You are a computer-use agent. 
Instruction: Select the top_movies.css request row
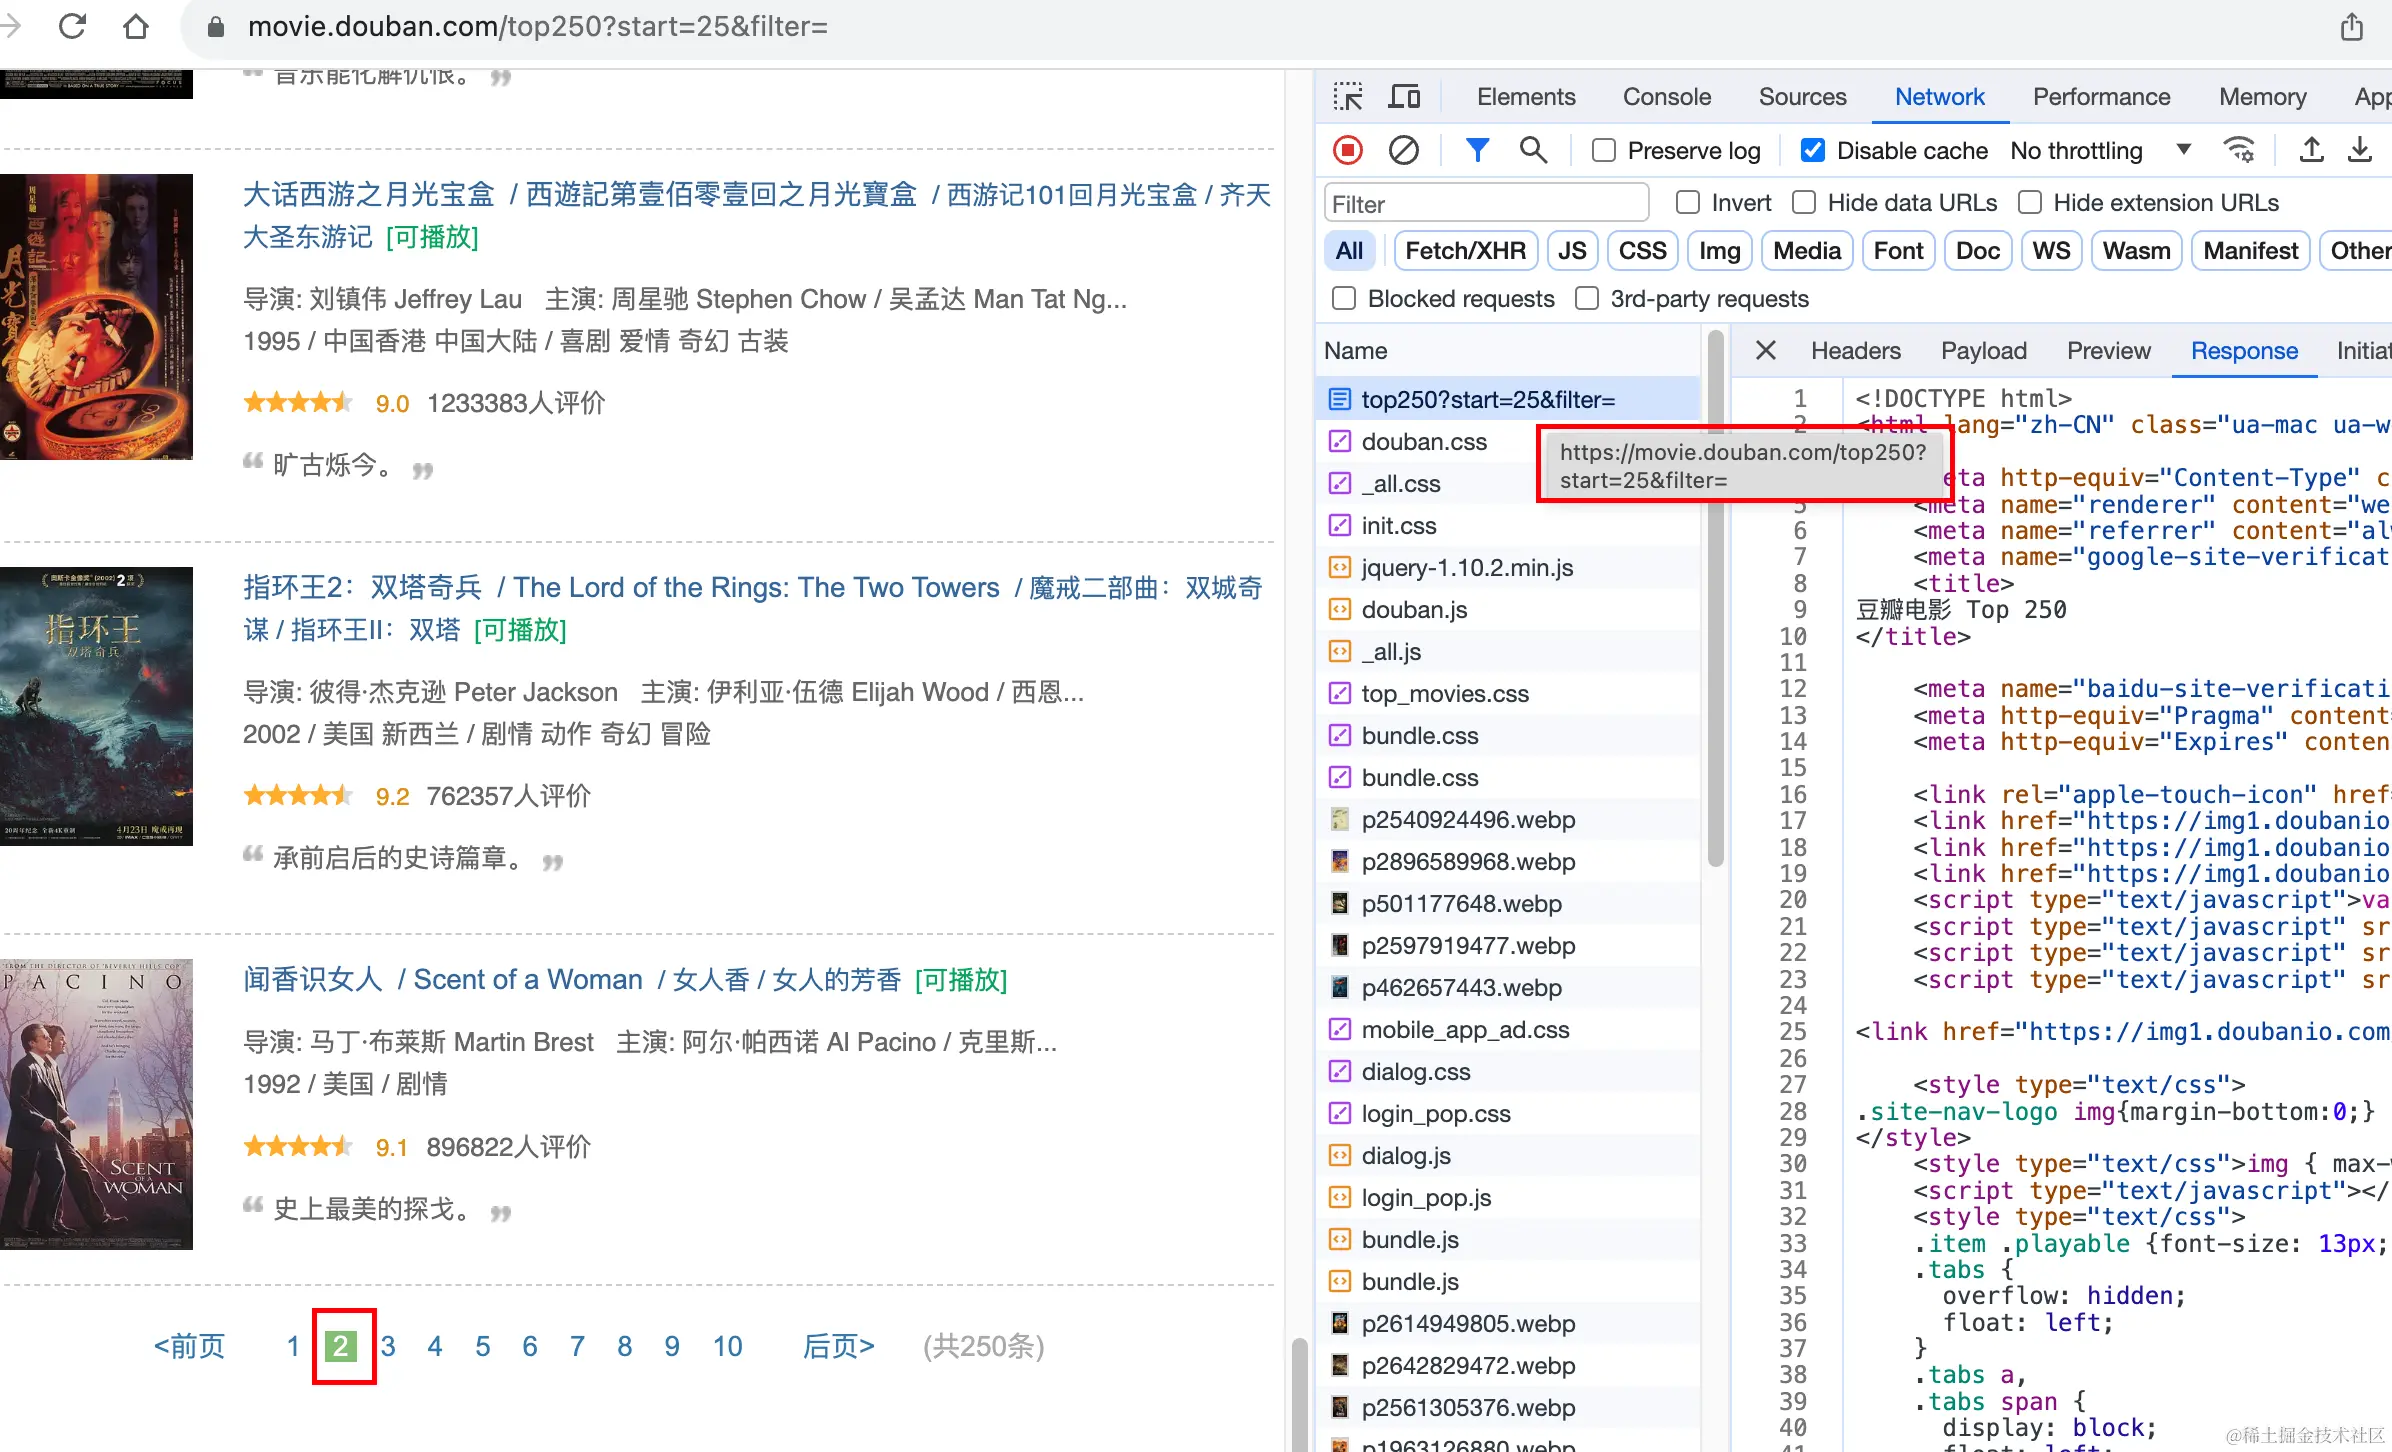(1508, 694)
